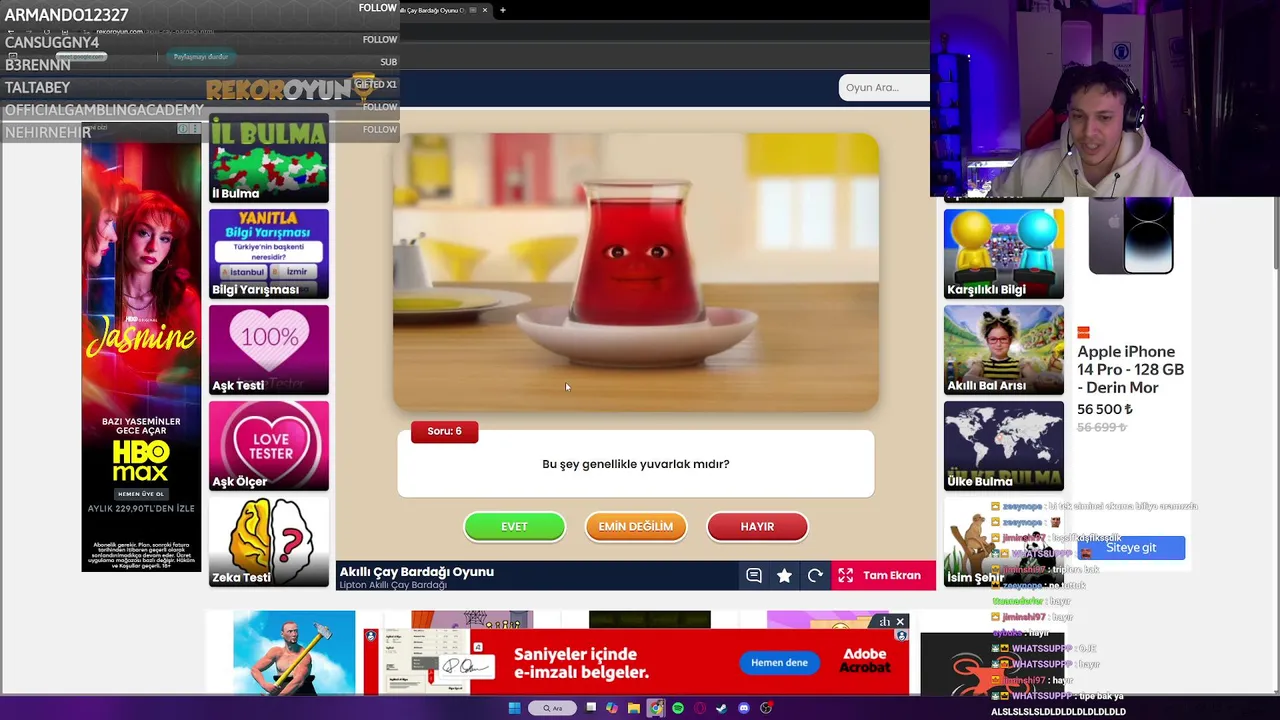Switch the game to Tam Ekran mode
The width and height of the screenshot is (1280, 720).
[x=881, y=575]
